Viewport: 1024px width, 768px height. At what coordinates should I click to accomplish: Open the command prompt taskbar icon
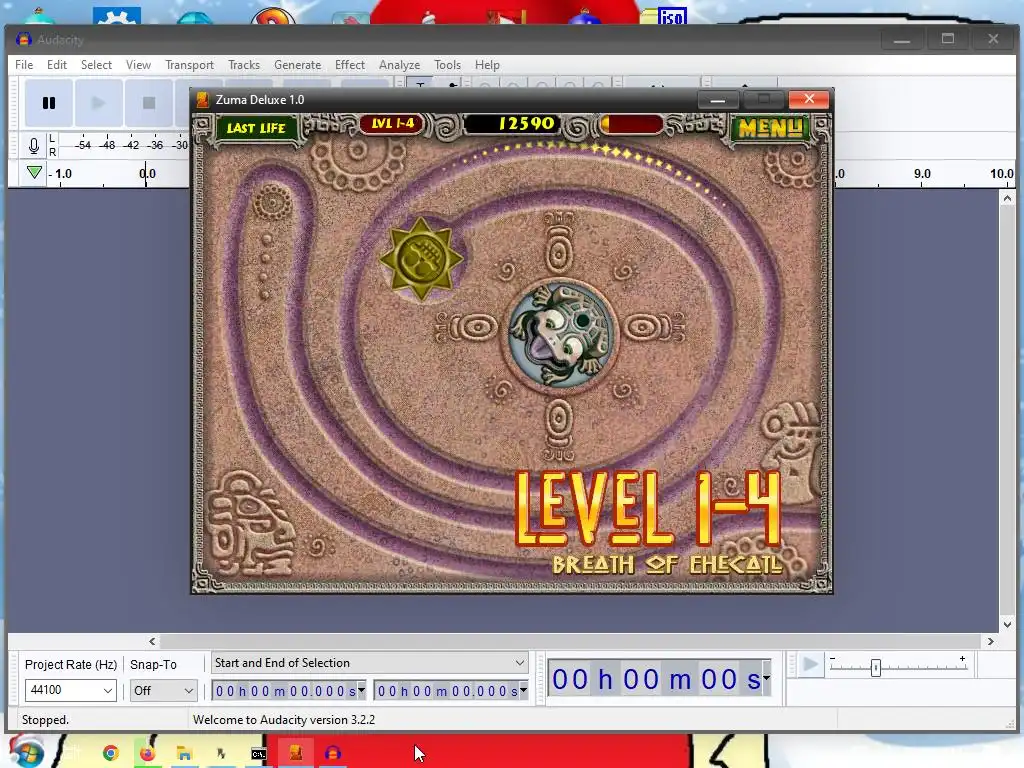259,754
